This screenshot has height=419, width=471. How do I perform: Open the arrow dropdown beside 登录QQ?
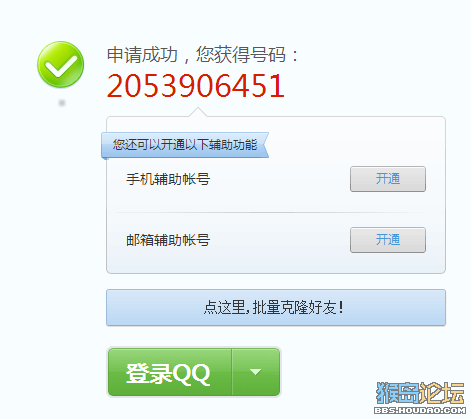[x=256, y=372]
